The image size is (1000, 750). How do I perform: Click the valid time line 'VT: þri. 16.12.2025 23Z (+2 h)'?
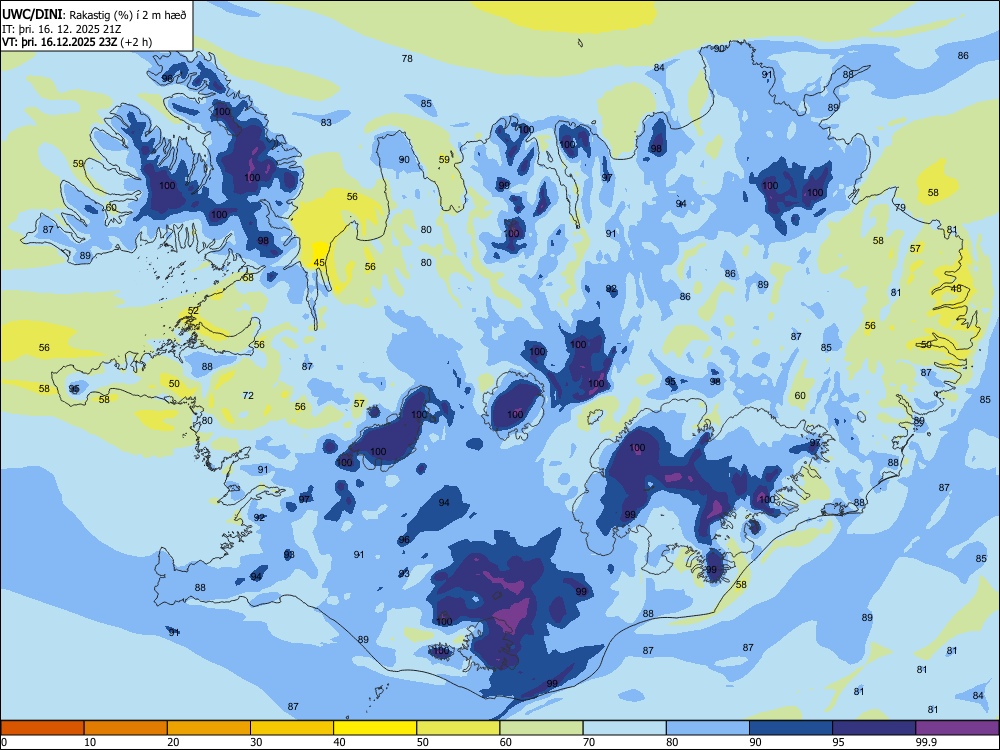pos(77,41)
